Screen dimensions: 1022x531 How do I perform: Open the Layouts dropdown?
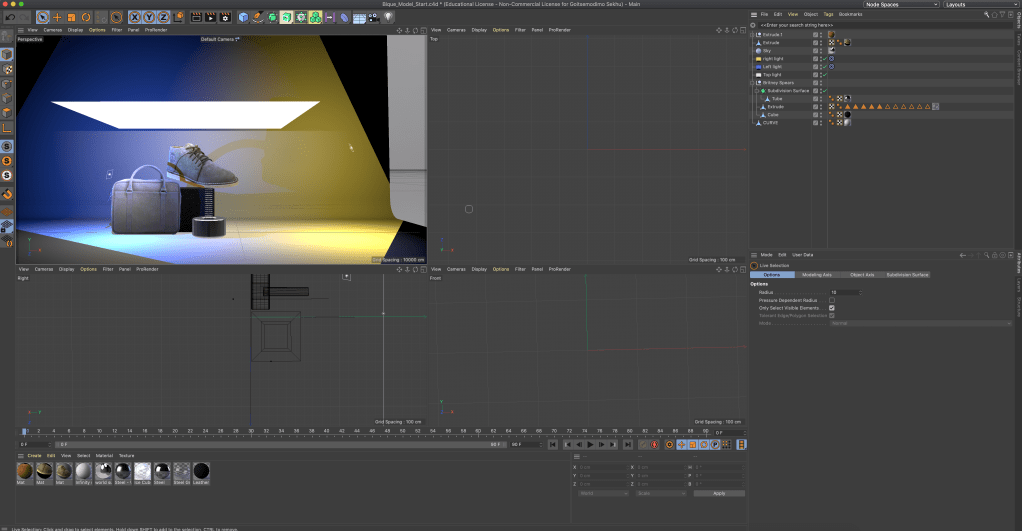click(x=981, y=5)
